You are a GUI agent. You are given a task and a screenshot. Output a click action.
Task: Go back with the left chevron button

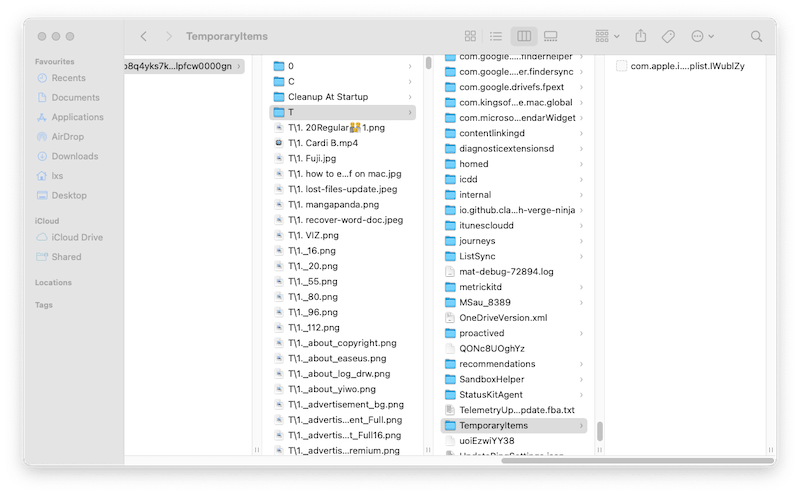[144, 36]
